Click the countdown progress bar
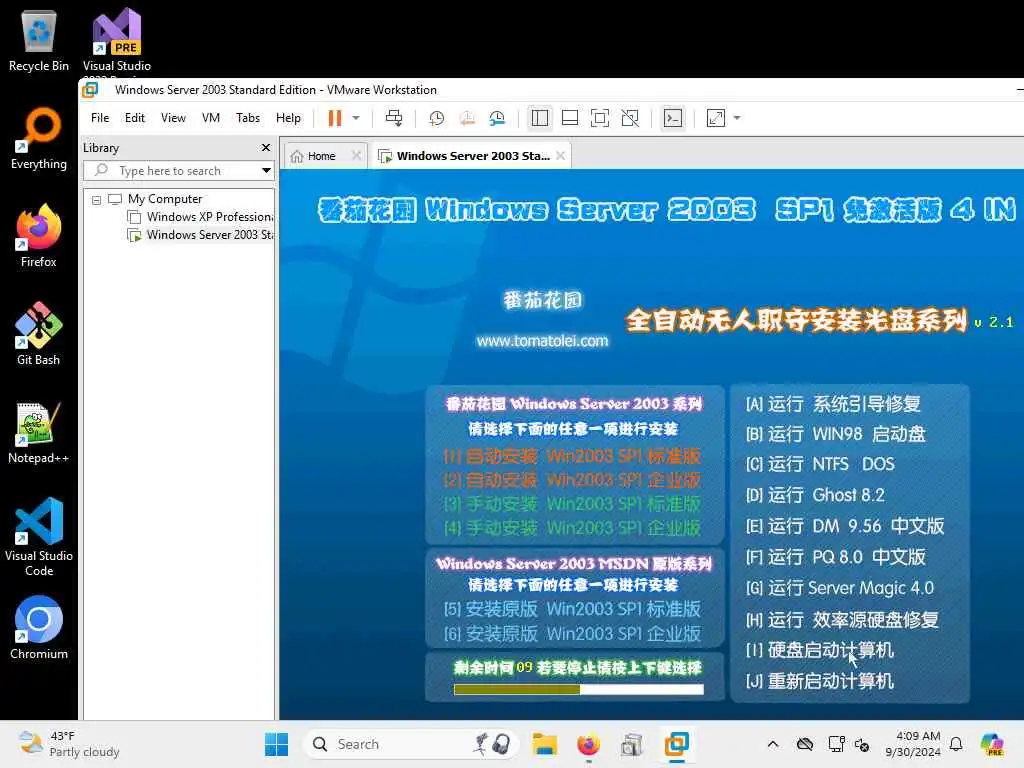Viewport: 1024px width, 768px height. pos(579,689)
